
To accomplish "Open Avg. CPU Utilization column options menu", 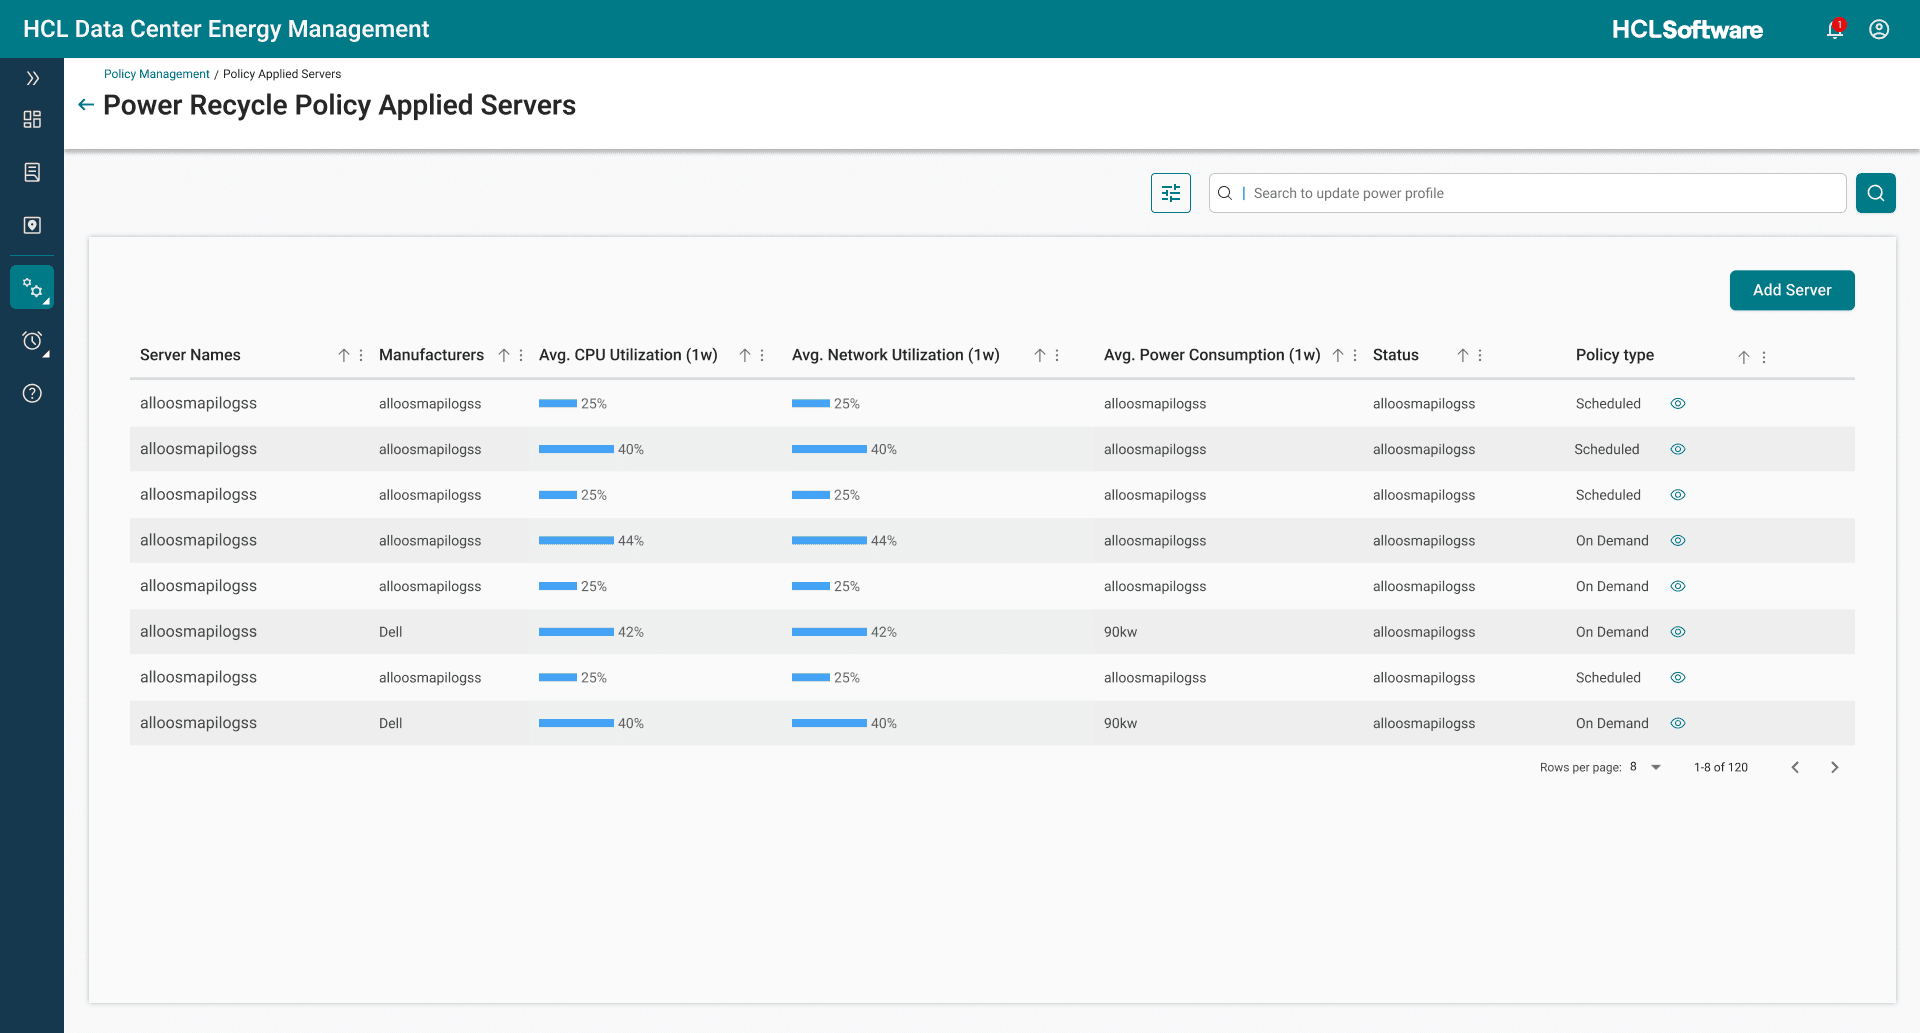I will coord(762,356).
